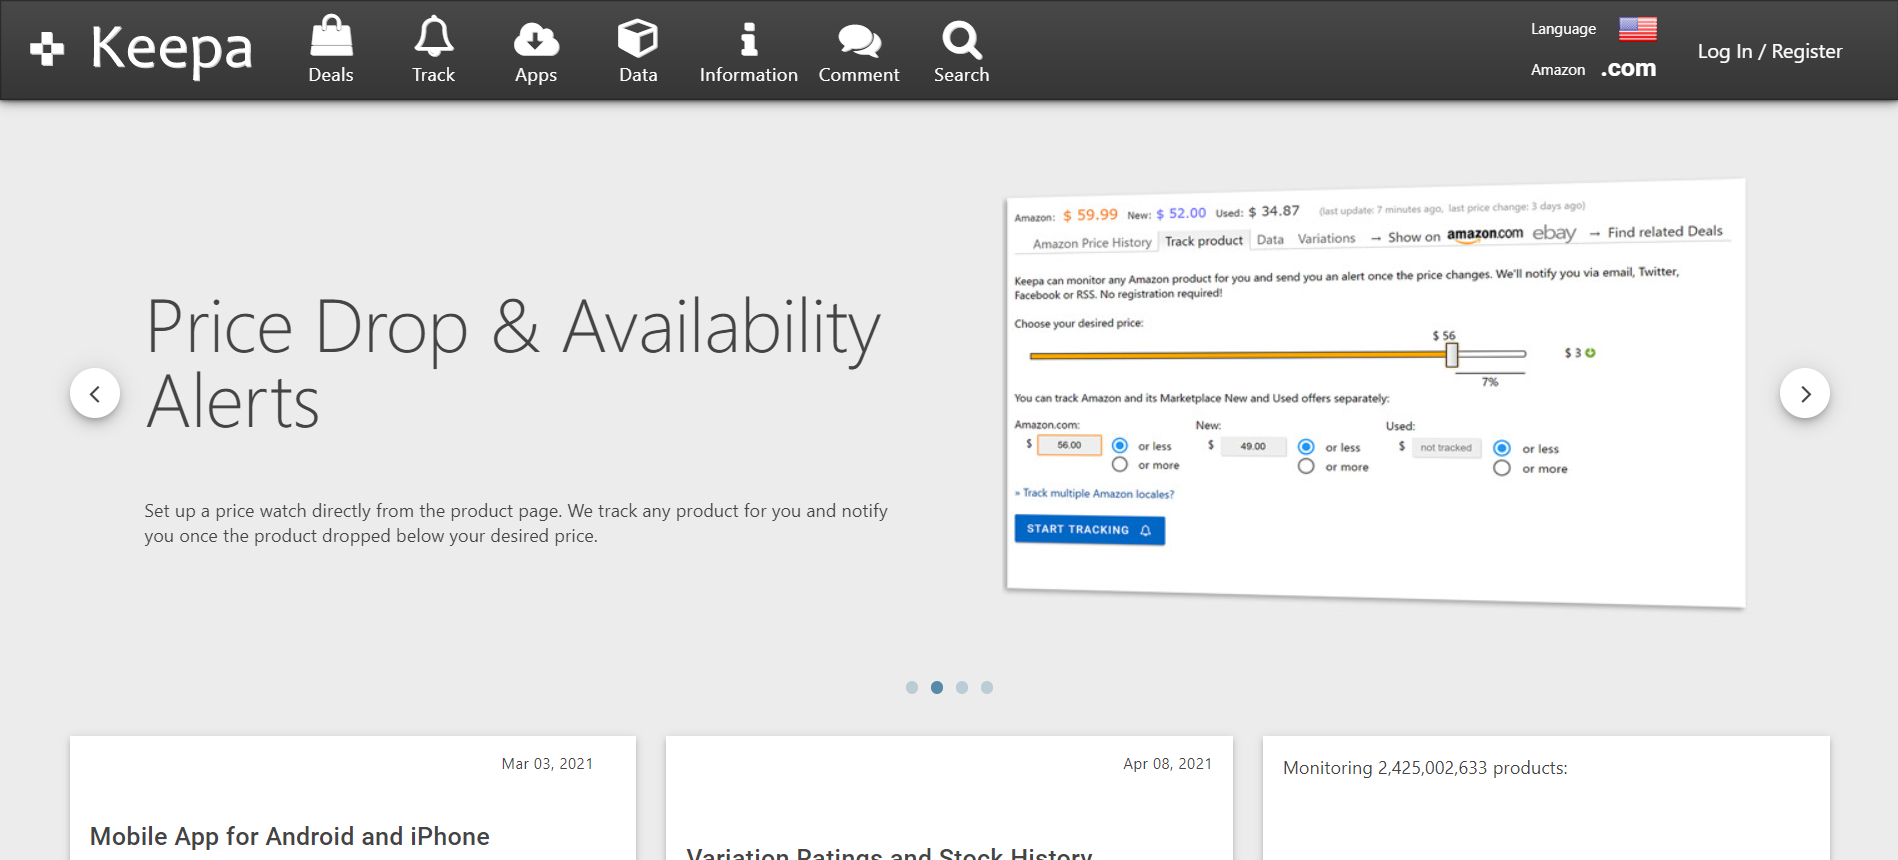Go to previous carousel slide arrow
The height and width of the screenshot is (860, 1898).
point(95,394)
